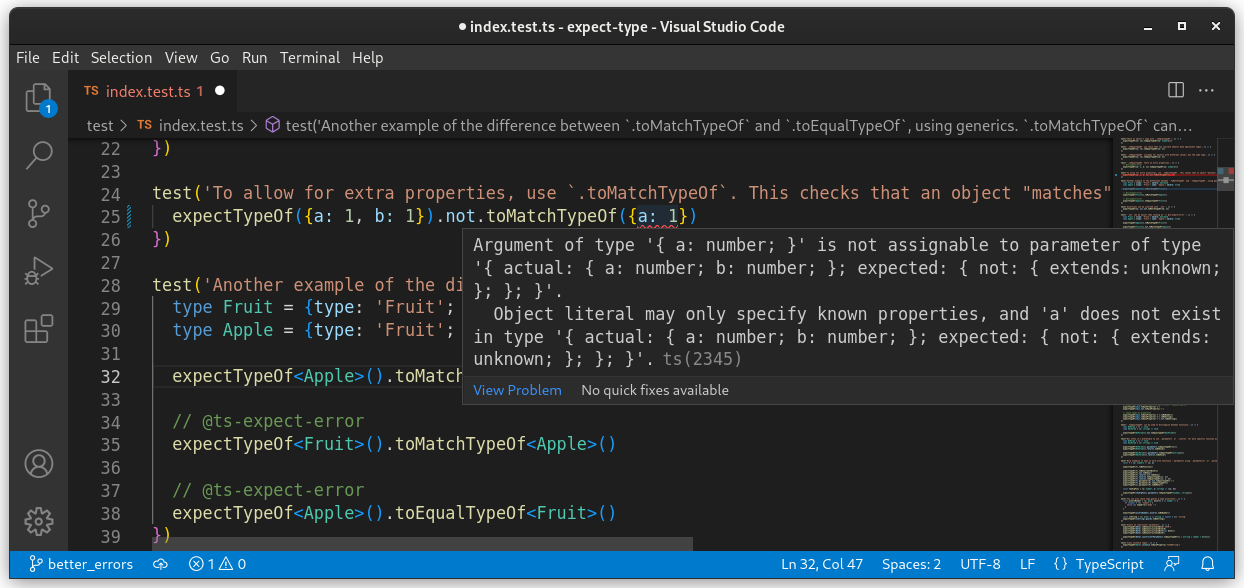Open the Manage gear menu

(x=39, y=521)
